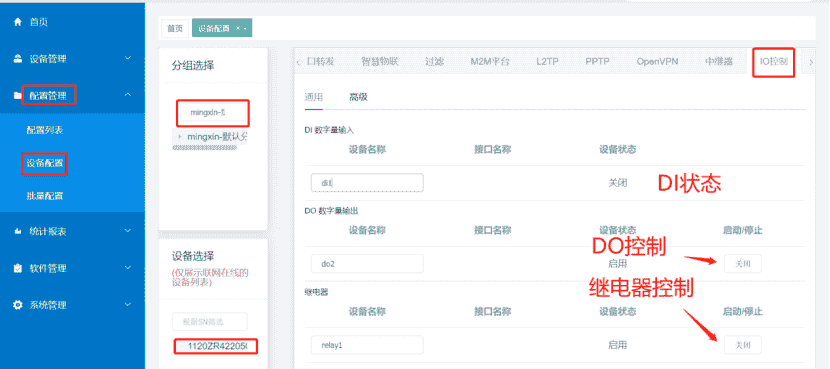Expand the mingxin-默认 tree node
The height and width of the screenshot is (369, 830).
pyautogui.click(x=180, y=137)
